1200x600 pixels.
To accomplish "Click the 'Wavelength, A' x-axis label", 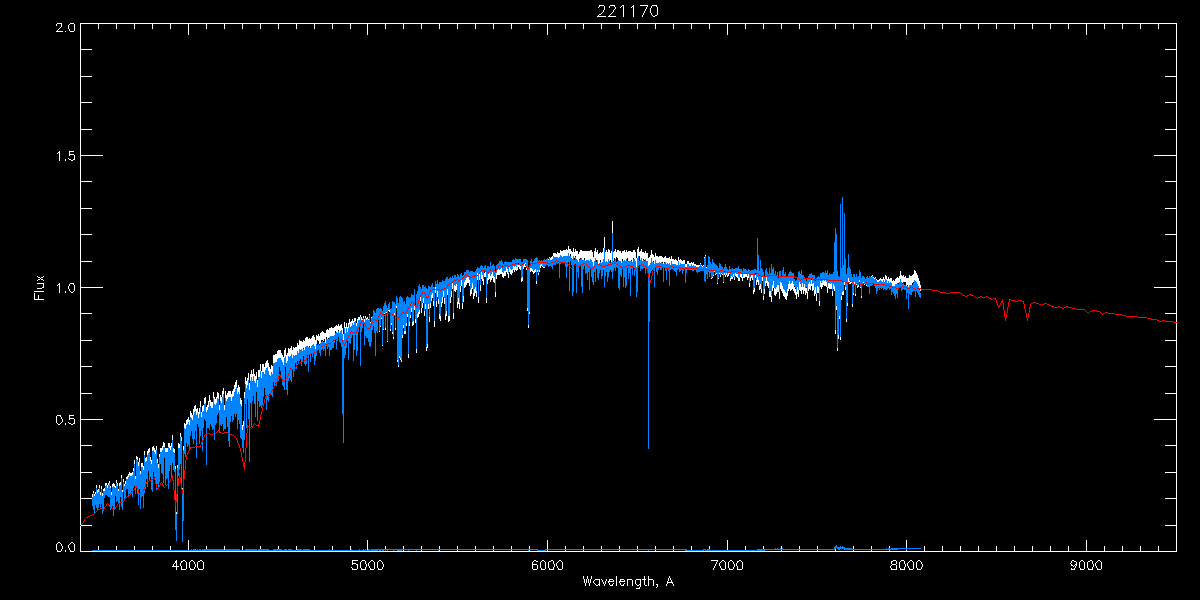I will coord(627,581).
